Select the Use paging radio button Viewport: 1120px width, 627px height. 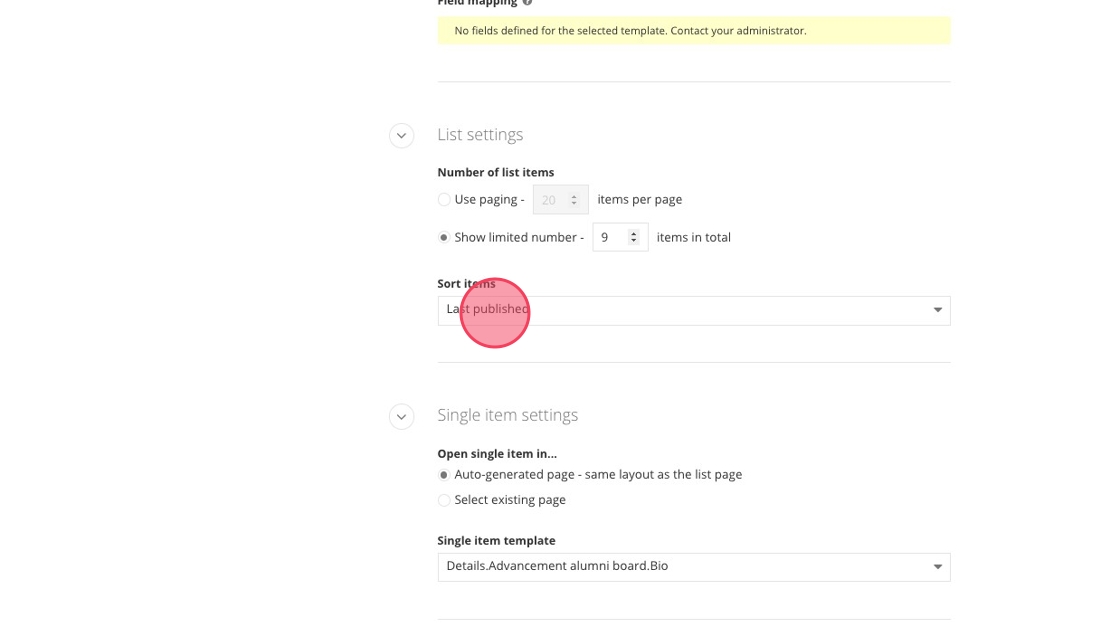(x=444, y=200)
